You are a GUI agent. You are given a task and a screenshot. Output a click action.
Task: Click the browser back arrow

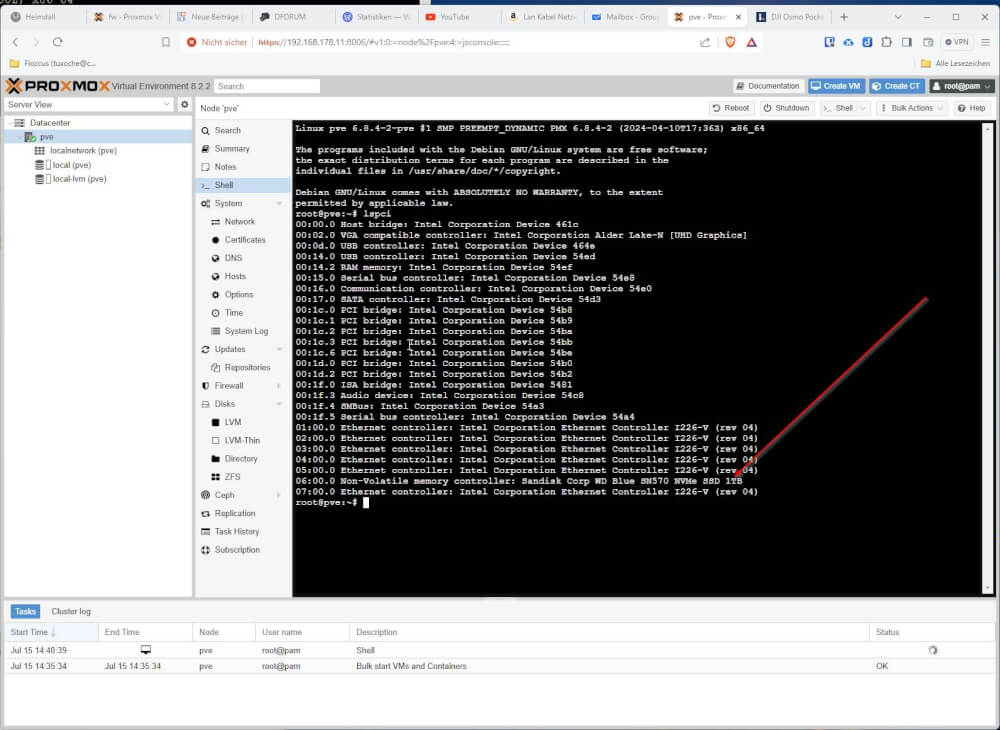click(16, 42)
